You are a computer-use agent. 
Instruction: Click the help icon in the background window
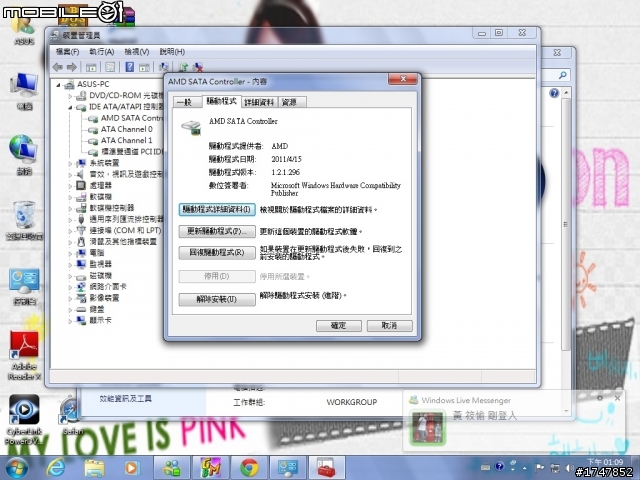pyautogui.click(x=554, y=93)
